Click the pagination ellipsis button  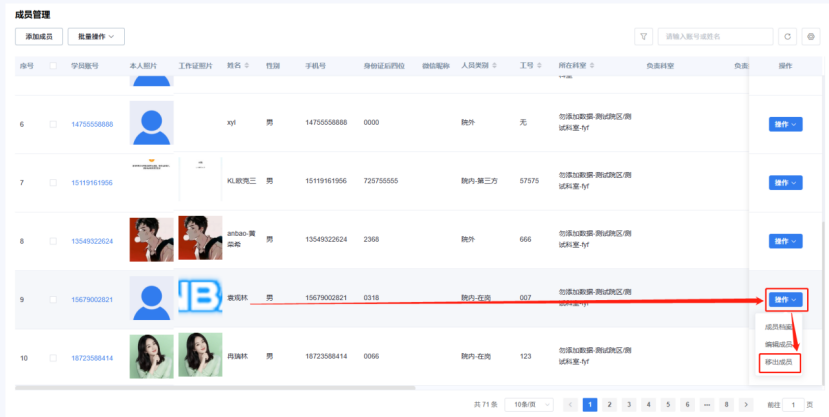pos(707,405)
